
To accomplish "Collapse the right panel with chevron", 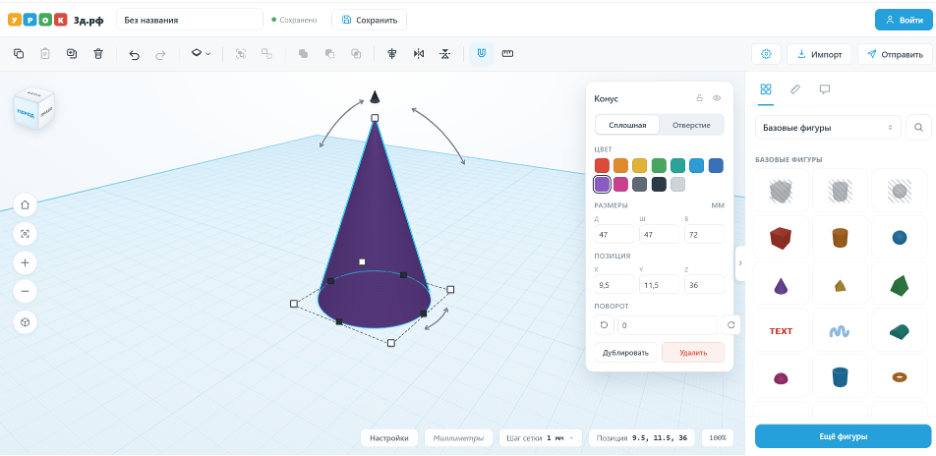I will tap(740, 263).
